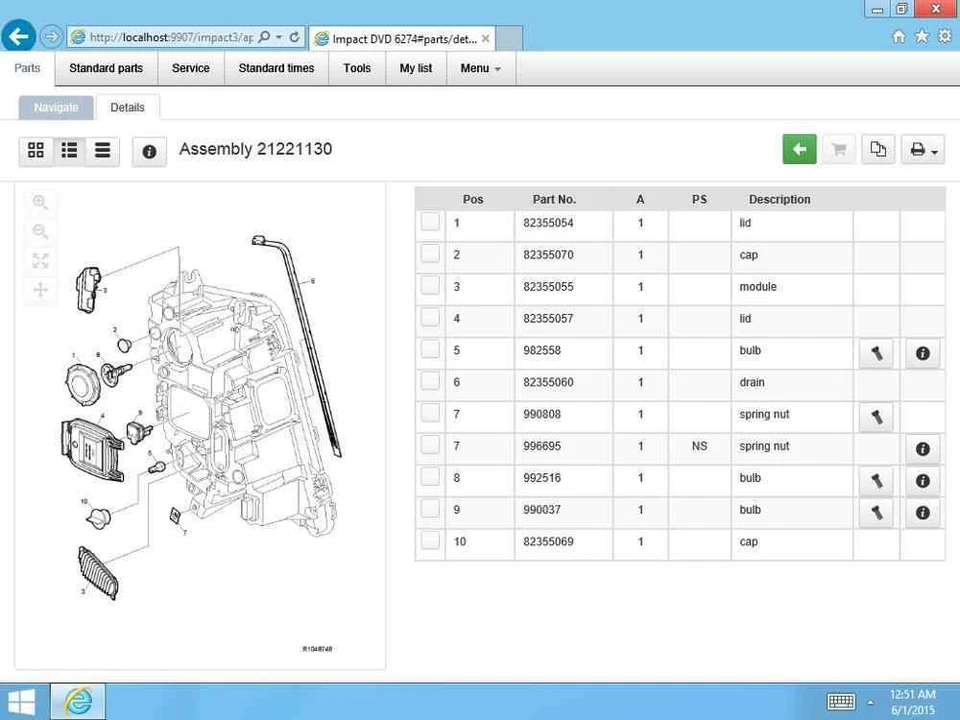Click the tool icon for bulb 982558
Image resolution: width=960 pixels, height=720 pixels.
pos(876,353)
